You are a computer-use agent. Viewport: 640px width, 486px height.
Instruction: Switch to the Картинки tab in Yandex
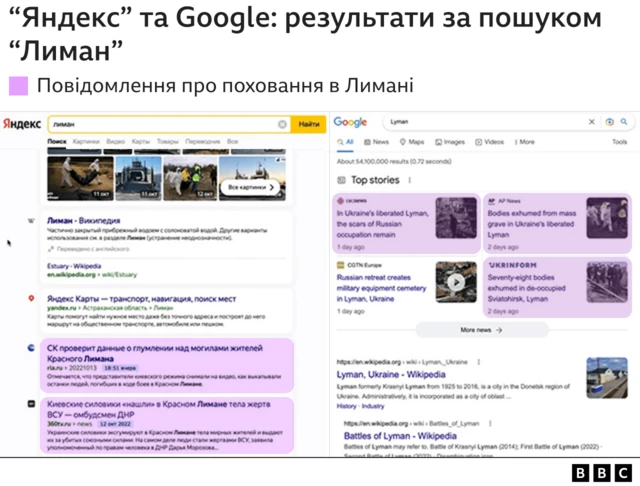(x=86, y=142)
